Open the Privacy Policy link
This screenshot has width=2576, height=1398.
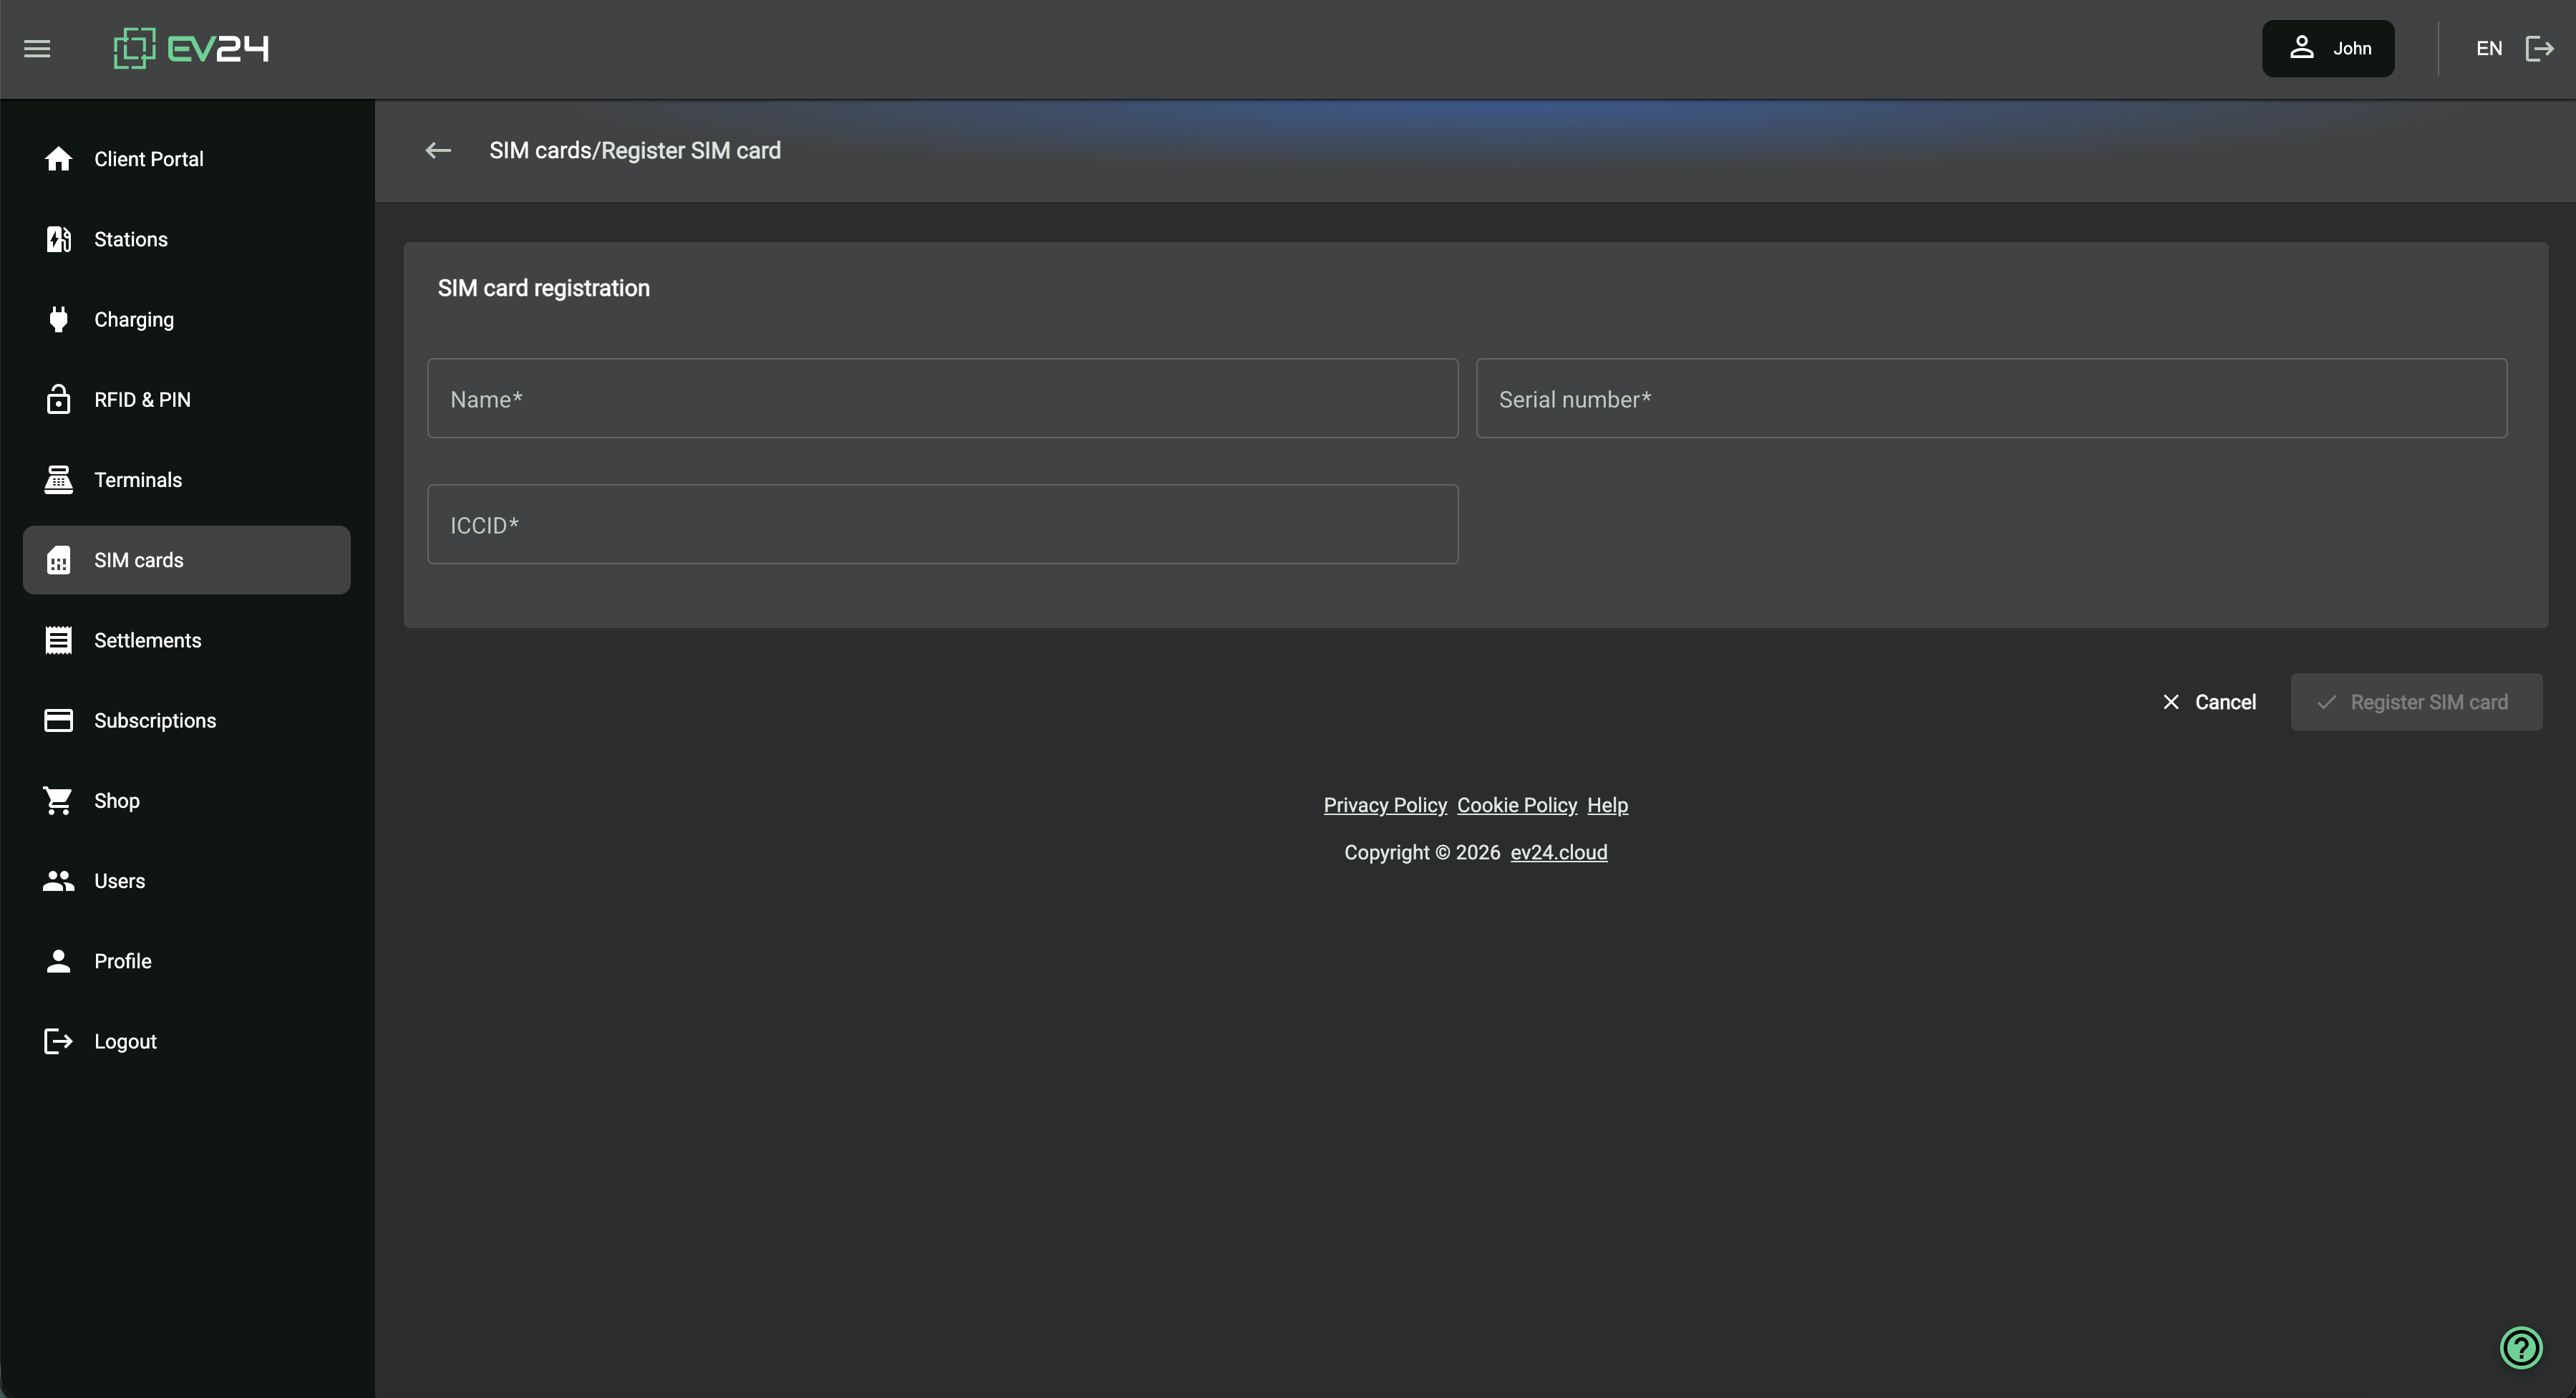coord(1385,805)
